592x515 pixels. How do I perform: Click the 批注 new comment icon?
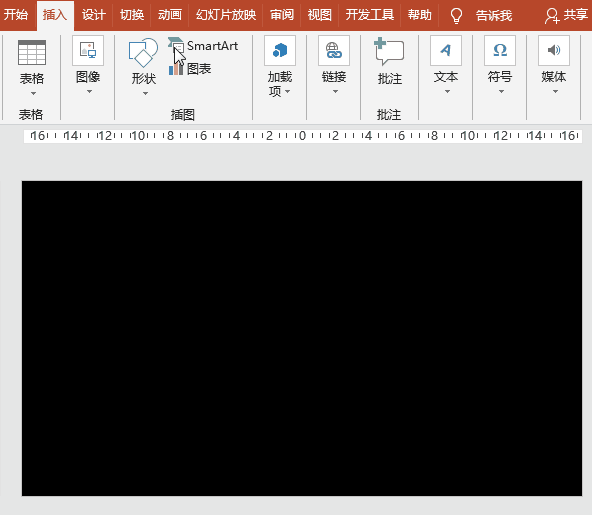[x=389, y=51]
